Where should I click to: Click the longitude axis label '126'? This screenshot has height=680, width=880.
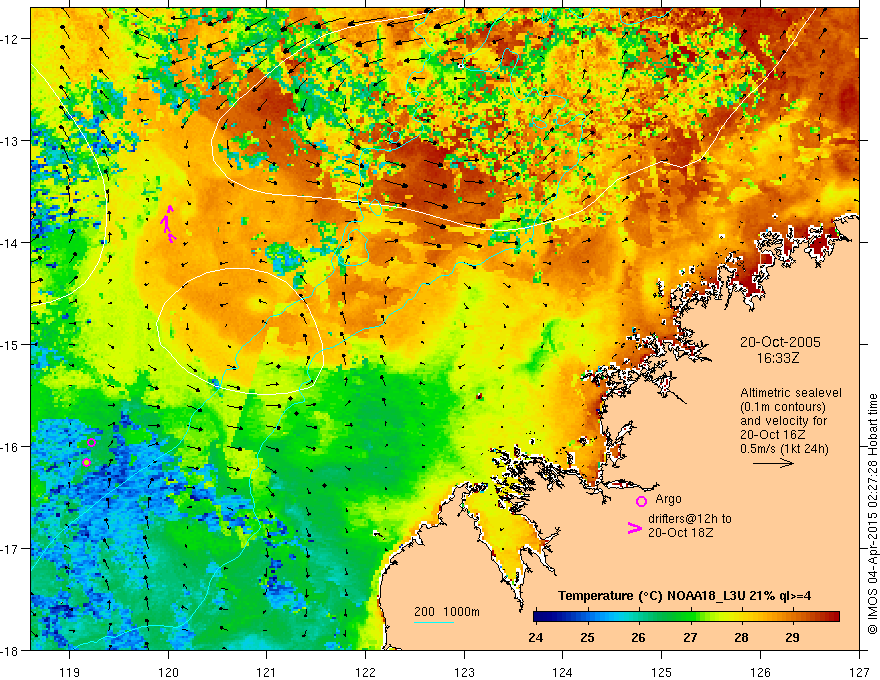coord(760,672)
